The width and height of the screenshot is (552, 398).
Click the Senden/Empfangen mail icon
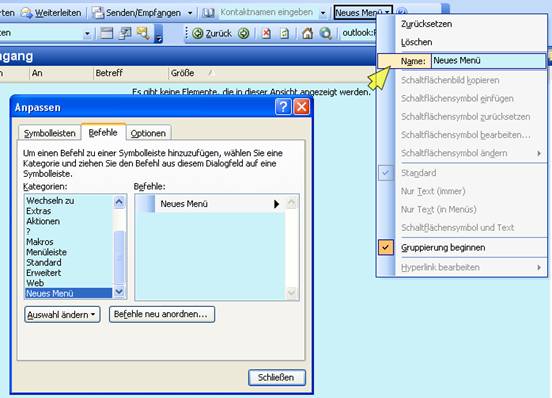[x=98, y=13]
